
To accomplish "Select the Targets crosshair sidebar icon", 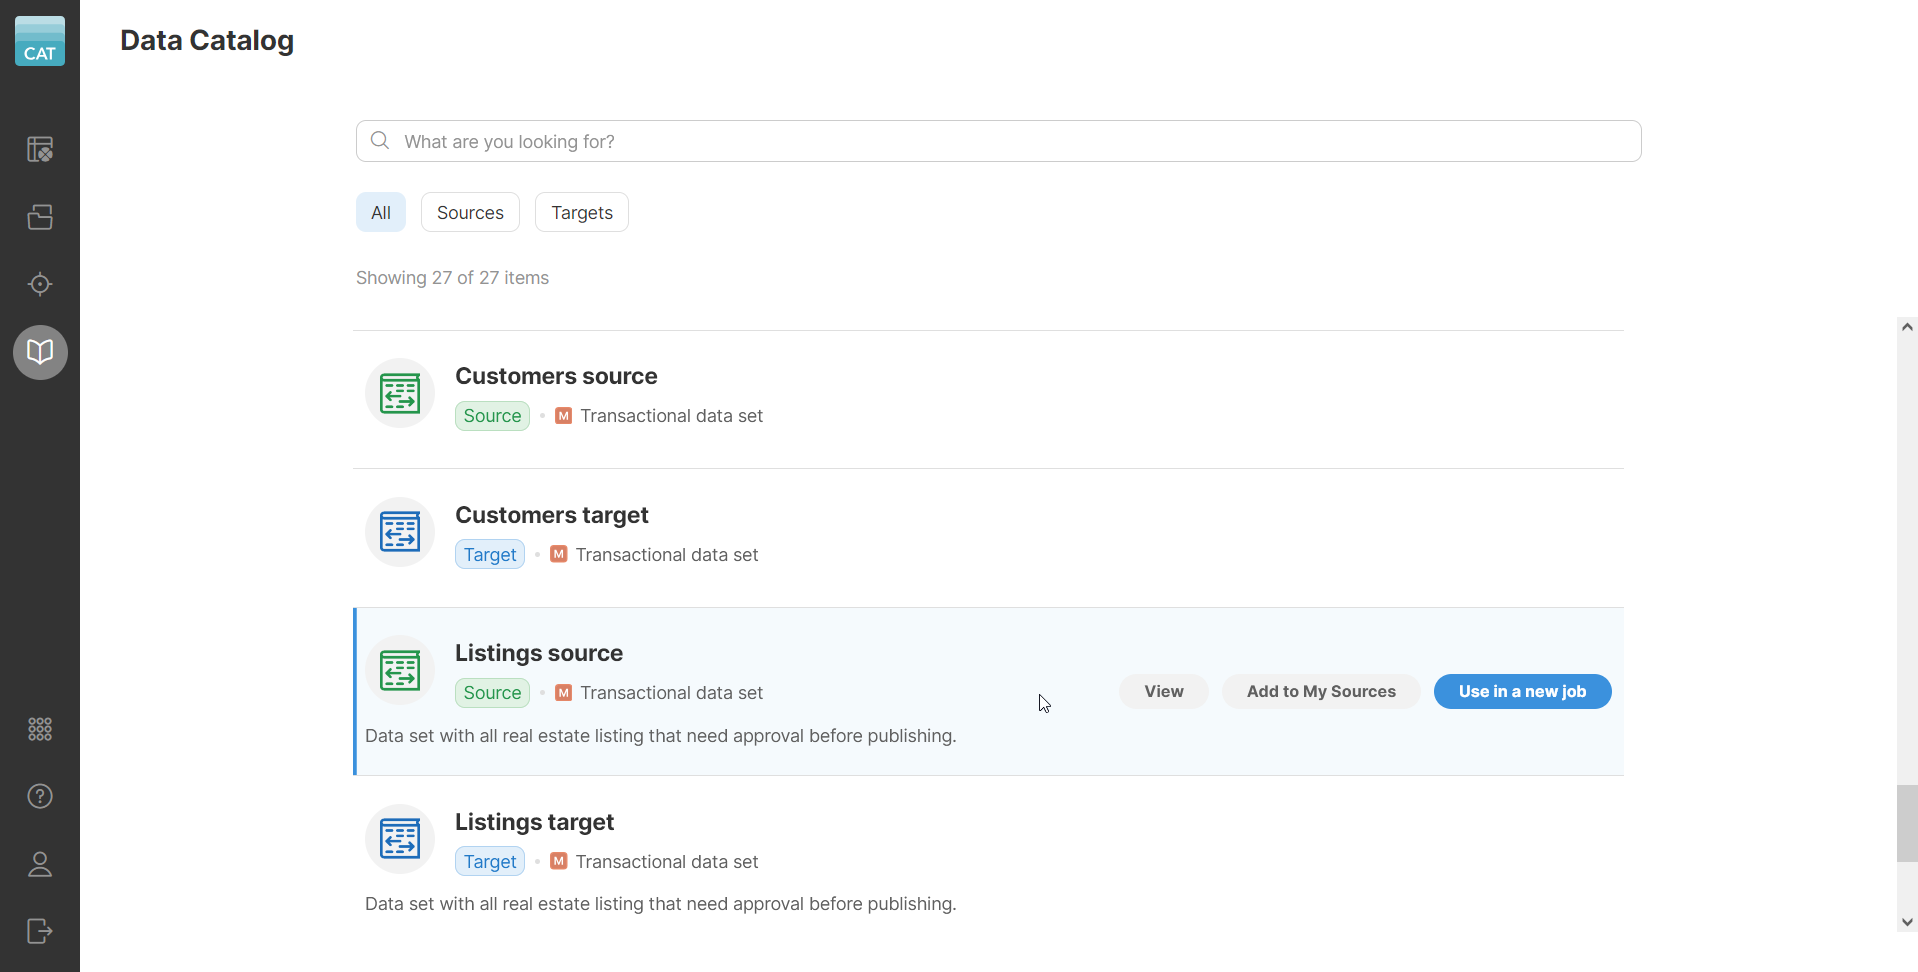I will coord(39,284).
